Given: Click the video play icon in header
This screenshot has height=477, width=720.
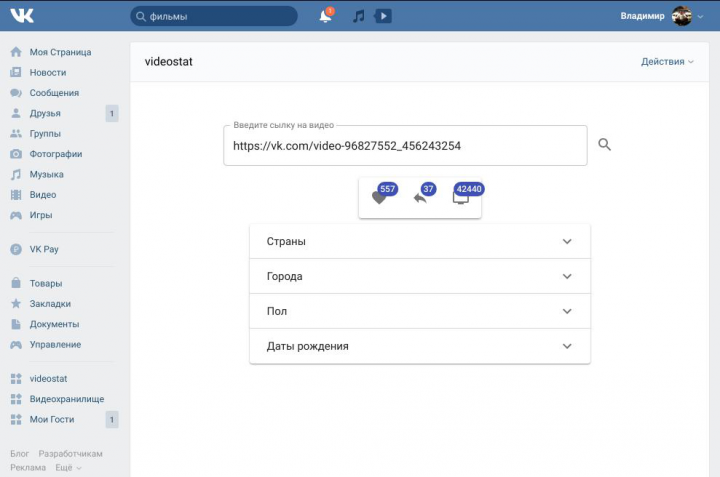Looking at the screenshot, I should [x=383, y=16].
